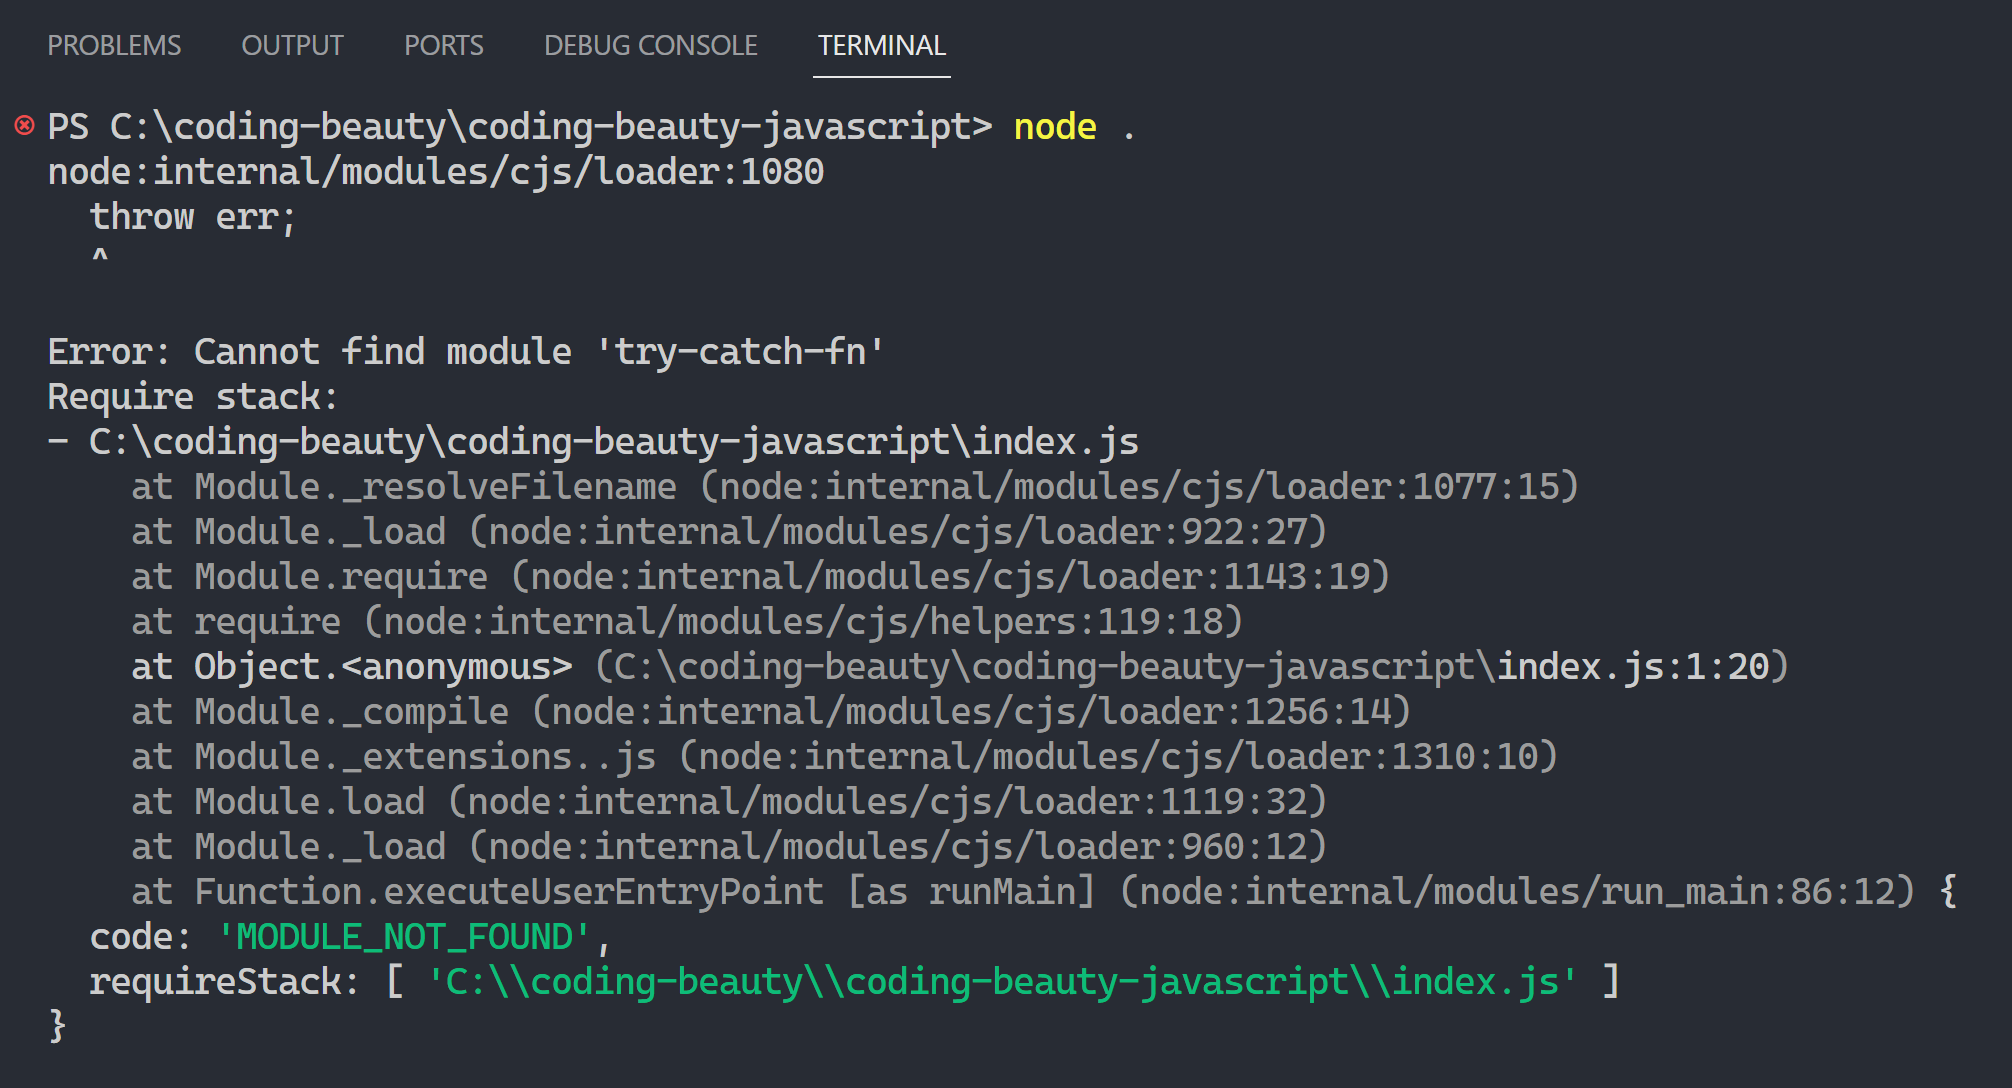
Task: Click the red command failure icon beside the prompt
Action: tap(23, 125)
